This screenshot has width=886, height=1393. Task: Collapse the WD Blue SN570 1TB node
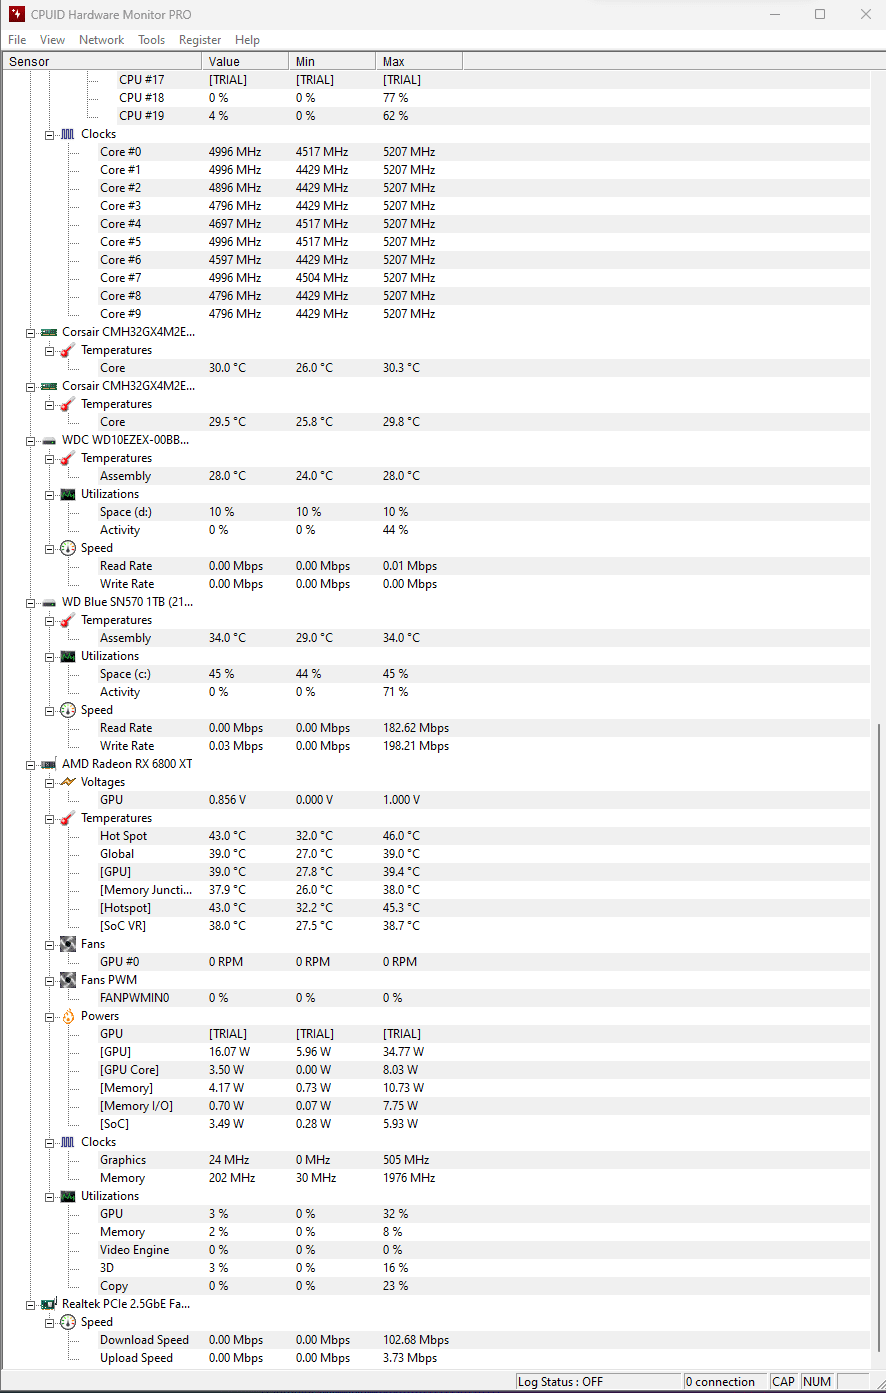pos(31,602)
